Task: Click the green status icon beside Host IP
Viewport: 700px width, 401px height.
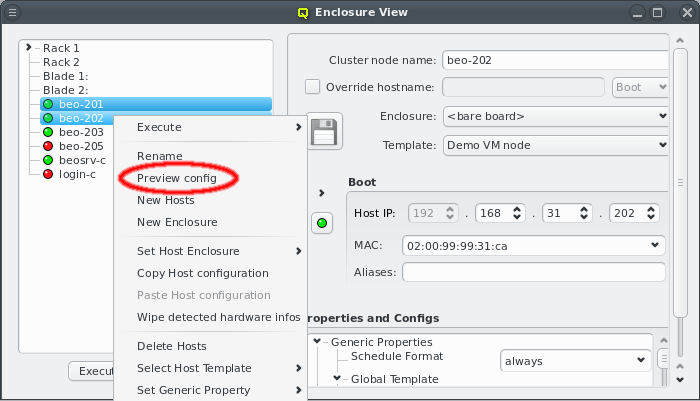Action: tap(323, 222)
